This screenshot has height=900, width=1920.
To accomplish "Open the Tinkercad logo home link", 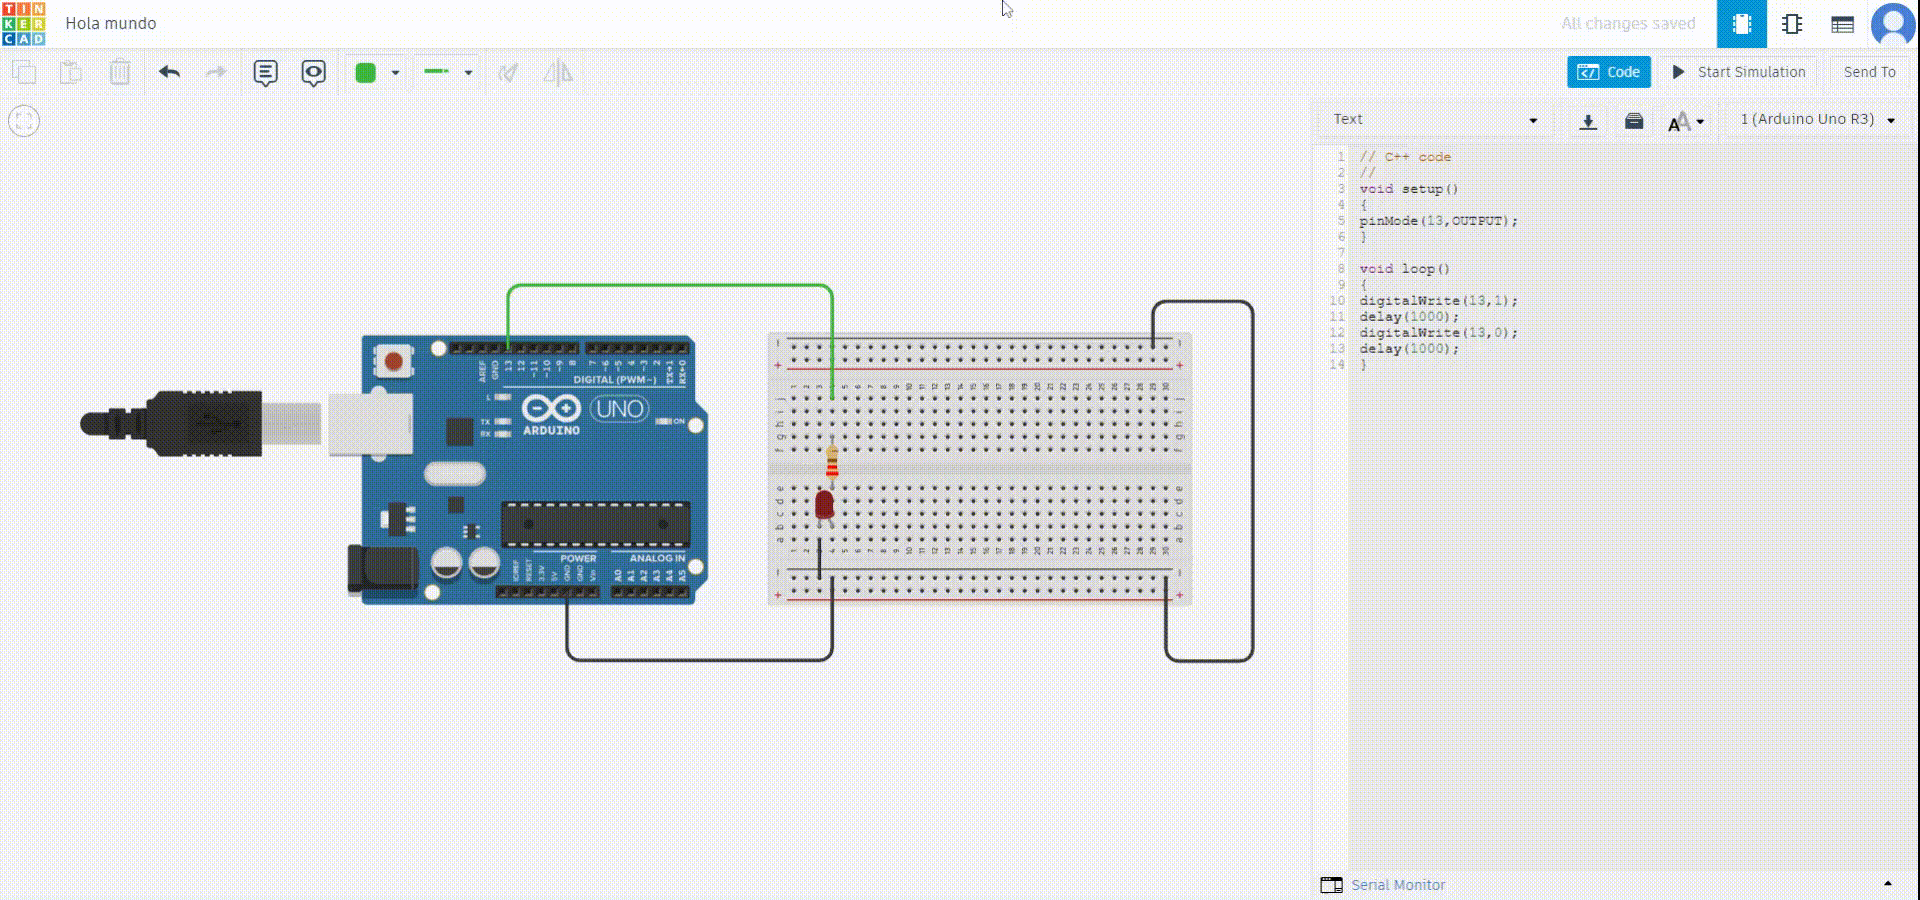I will (x=23, y=23).
